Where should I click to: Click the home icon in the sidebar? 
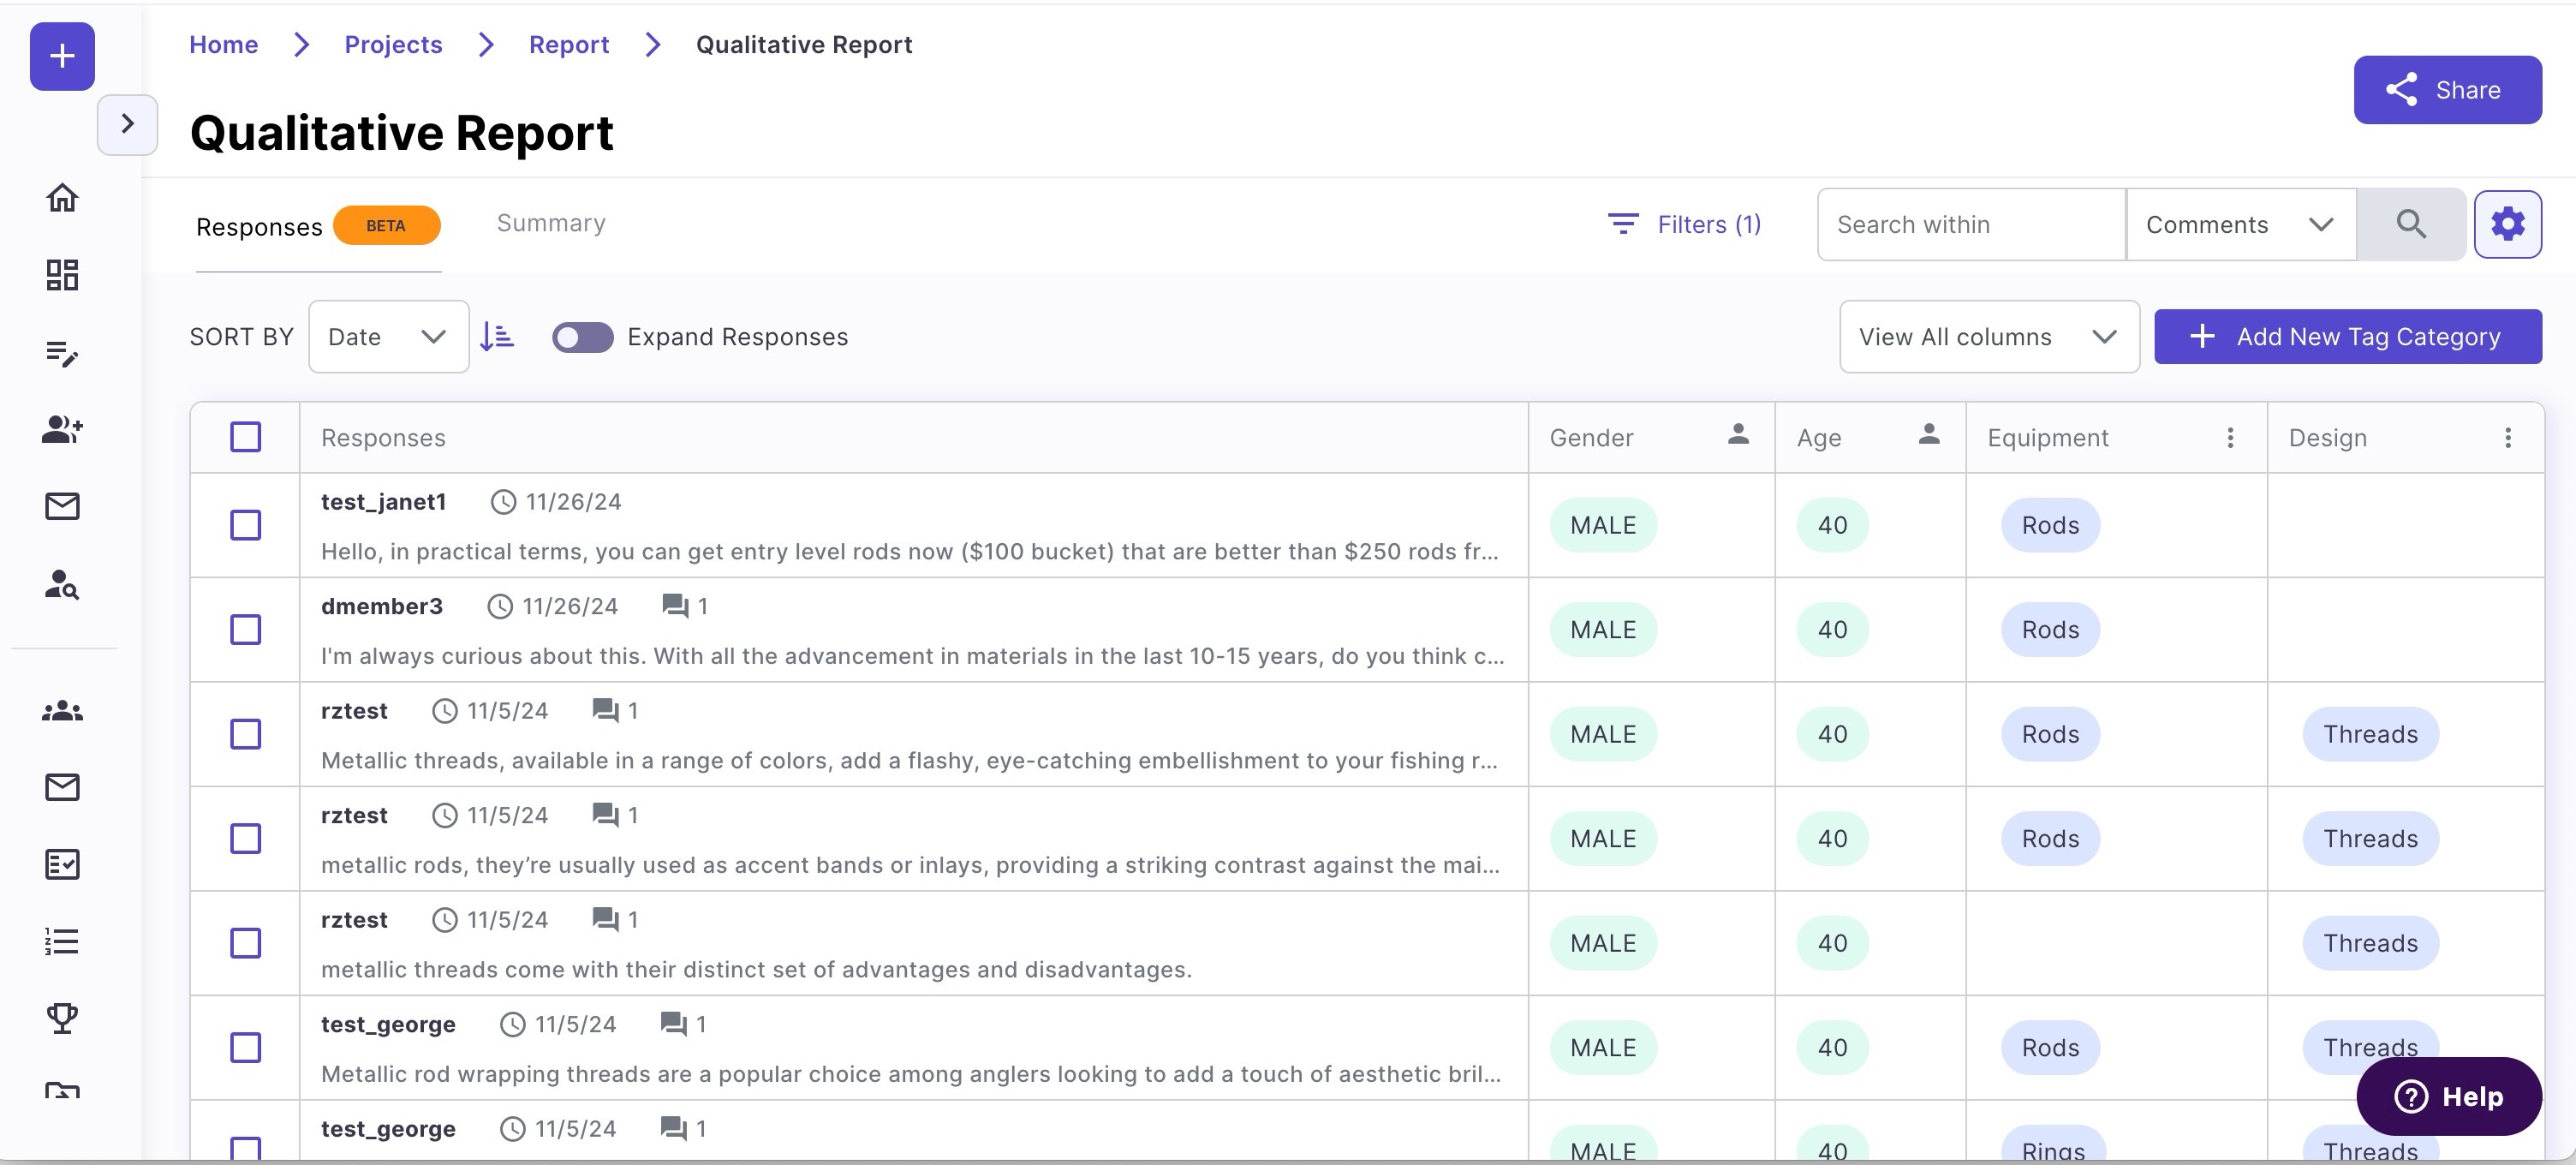tap(62, 197)
